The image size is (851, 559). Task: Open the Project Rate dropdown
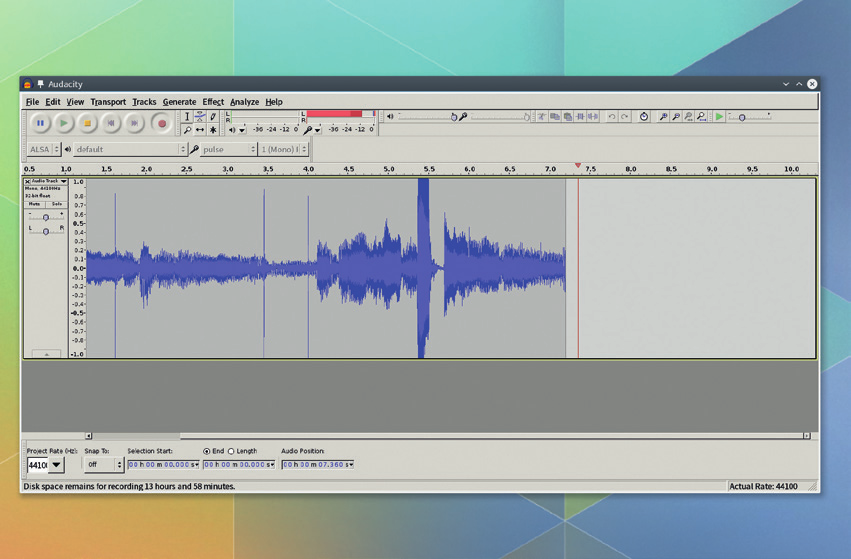pos(56,465)
